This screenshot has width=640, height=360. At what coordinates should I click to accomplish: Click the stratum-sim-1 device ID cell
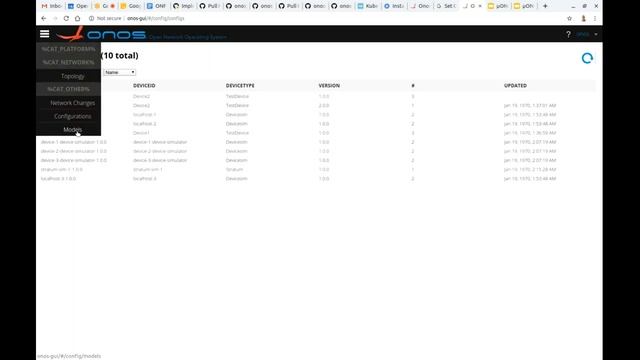click(x=148, y=169)
